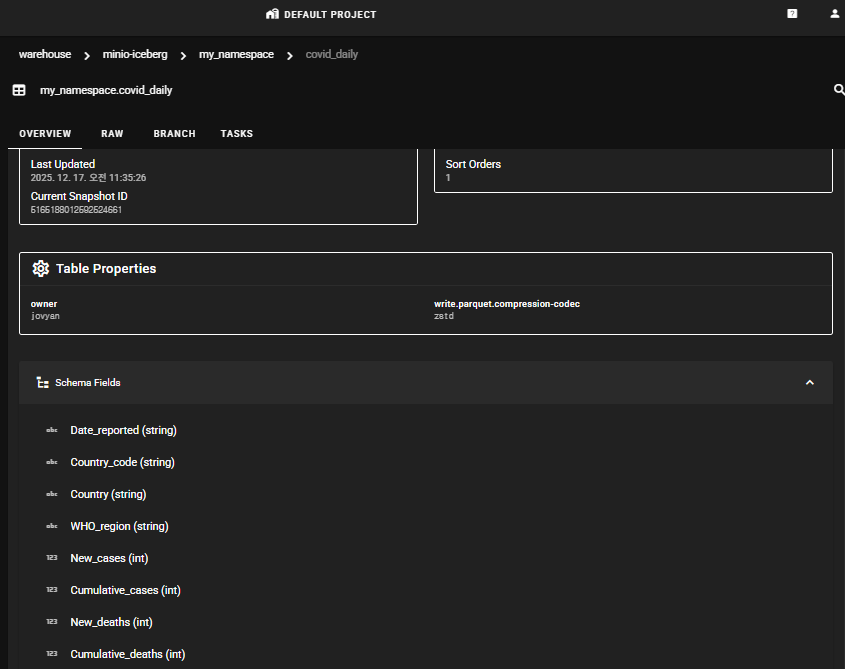Open the user account icon
This screenshot has width=845, height=669.
click(835, 14)
